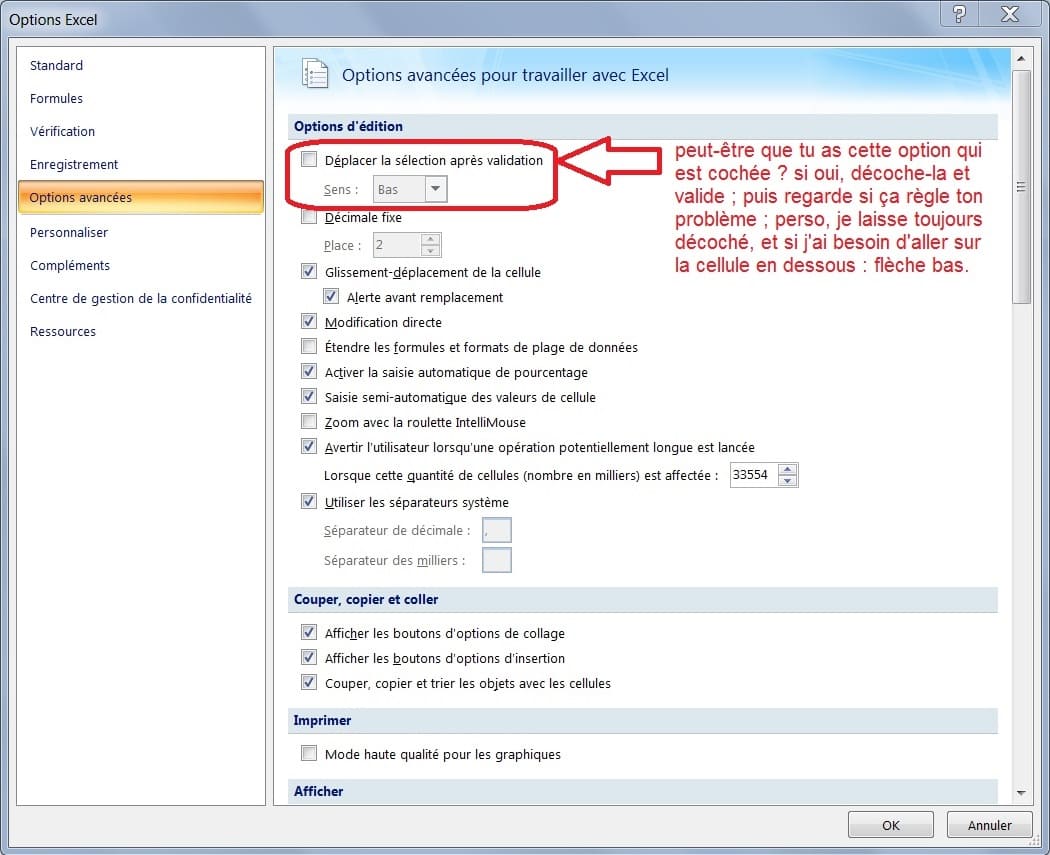This screenshot has height=855, width=1050.
Task: Uncheck Avertir l'utilisateur opération longue
Action: coord(309,446)
